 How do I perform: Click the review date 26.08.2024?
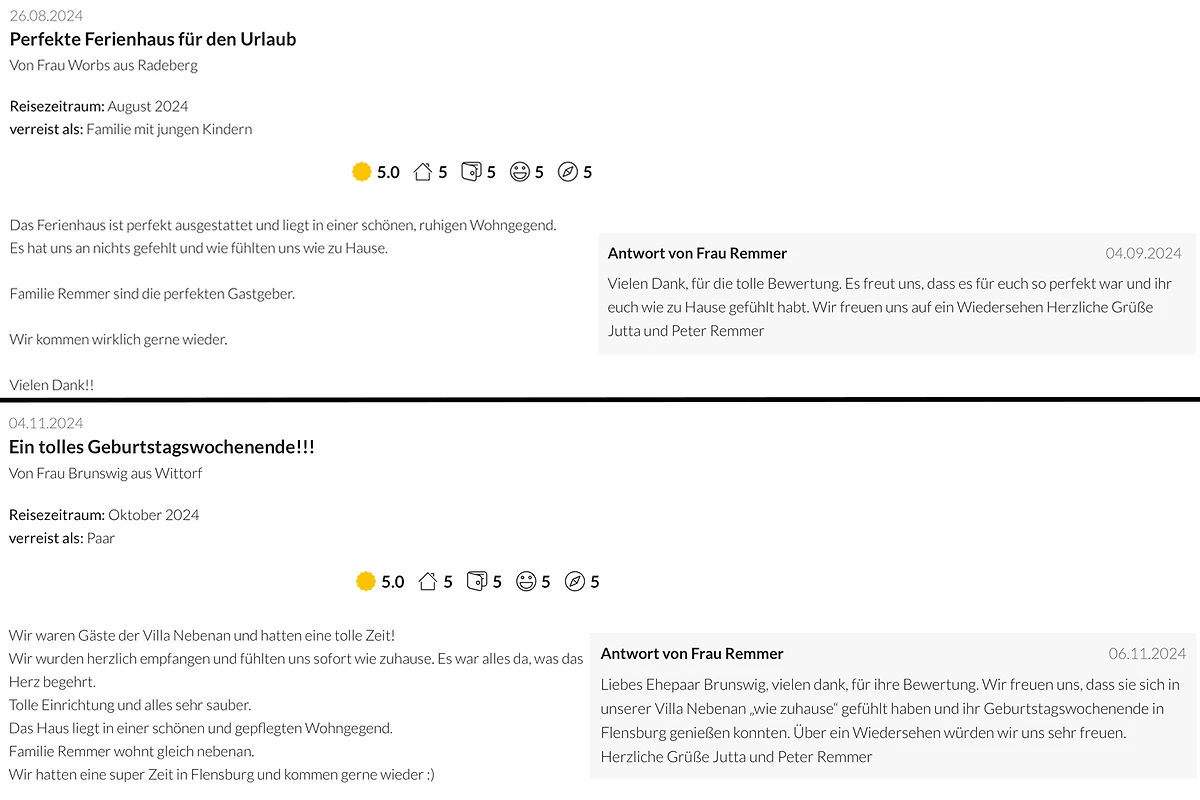click(47, 16)
